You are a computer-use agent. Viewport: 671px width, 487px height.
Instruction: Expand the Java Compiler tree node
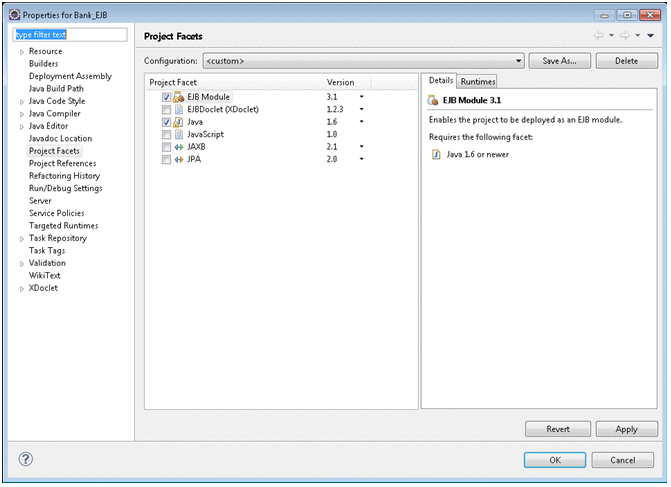click(x=22, y=114)
